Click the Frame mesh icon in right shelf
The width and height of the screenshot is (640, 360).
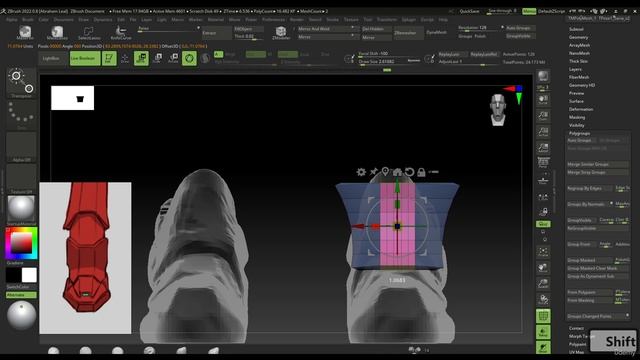[x=543, y=252]
